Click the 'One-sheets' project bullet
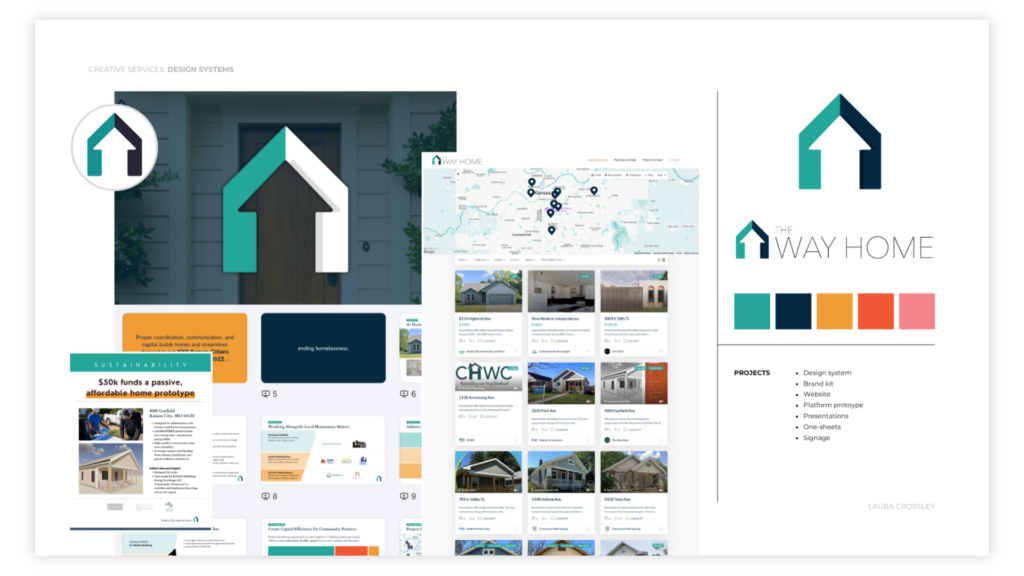1024x576 pixels. 822,427
